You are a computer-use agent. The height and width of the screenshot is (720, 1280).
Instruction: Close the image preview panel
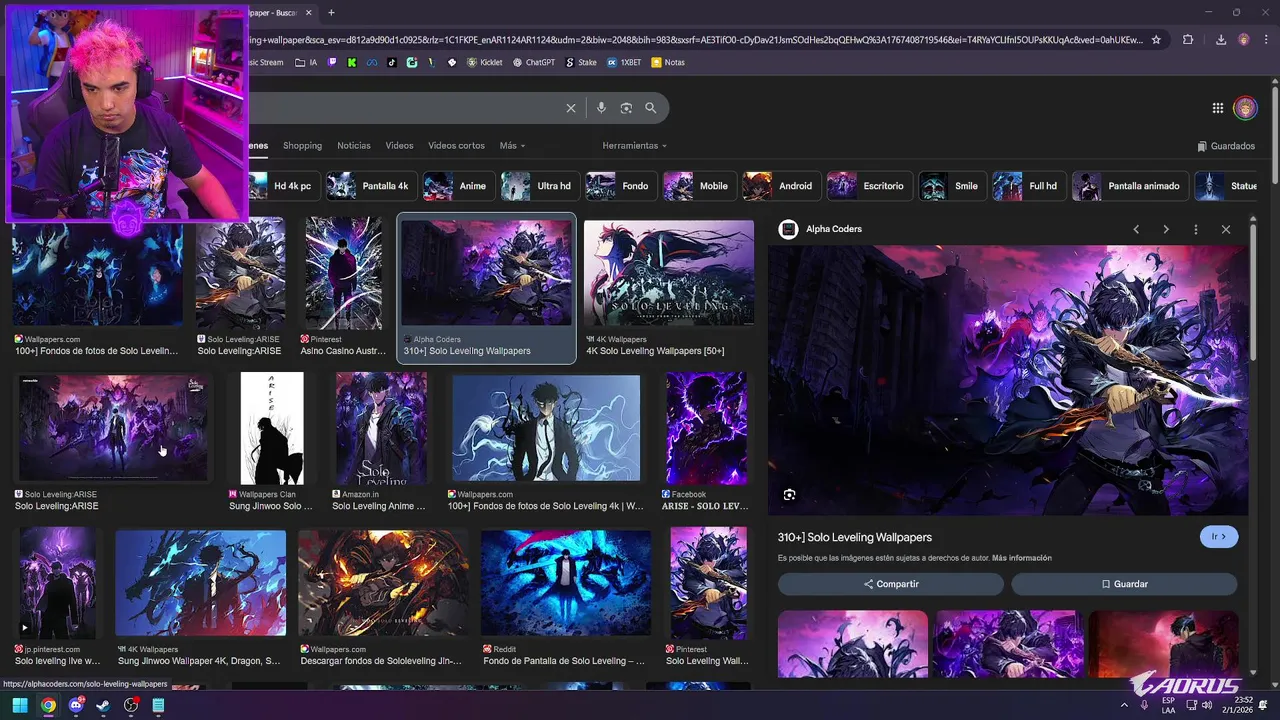click(1226, 229)
